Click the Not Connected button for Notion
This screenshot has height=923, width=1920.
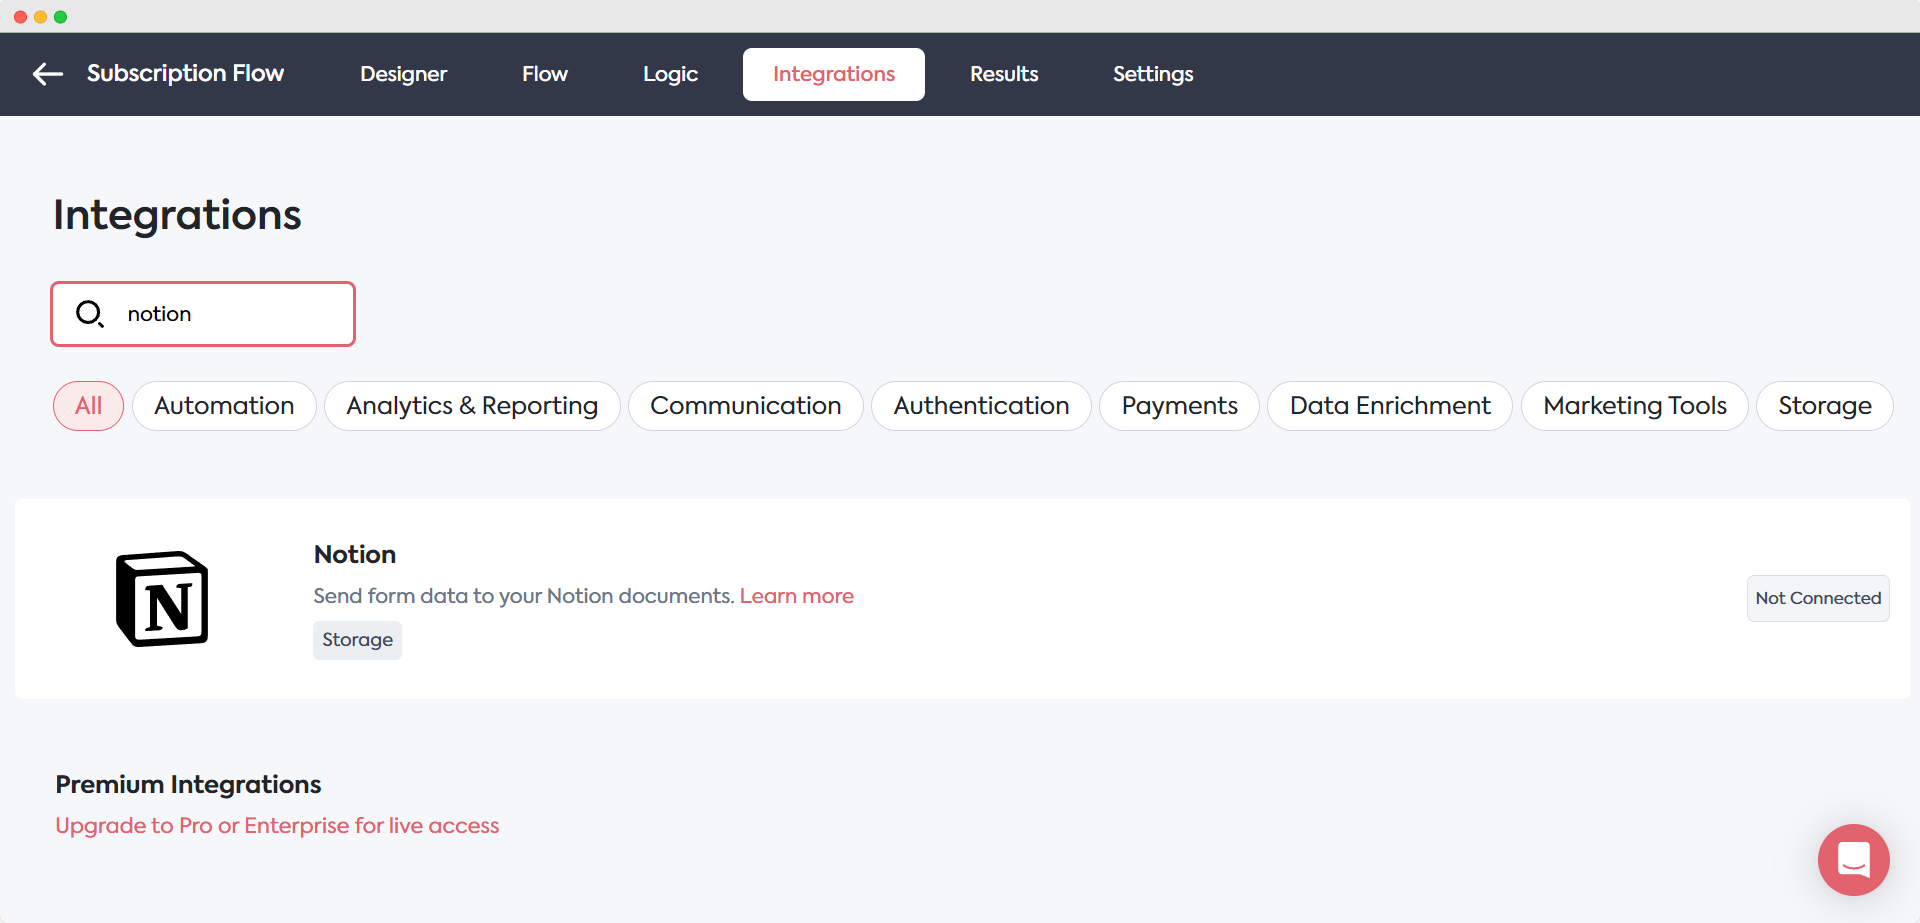point(1817,598)
